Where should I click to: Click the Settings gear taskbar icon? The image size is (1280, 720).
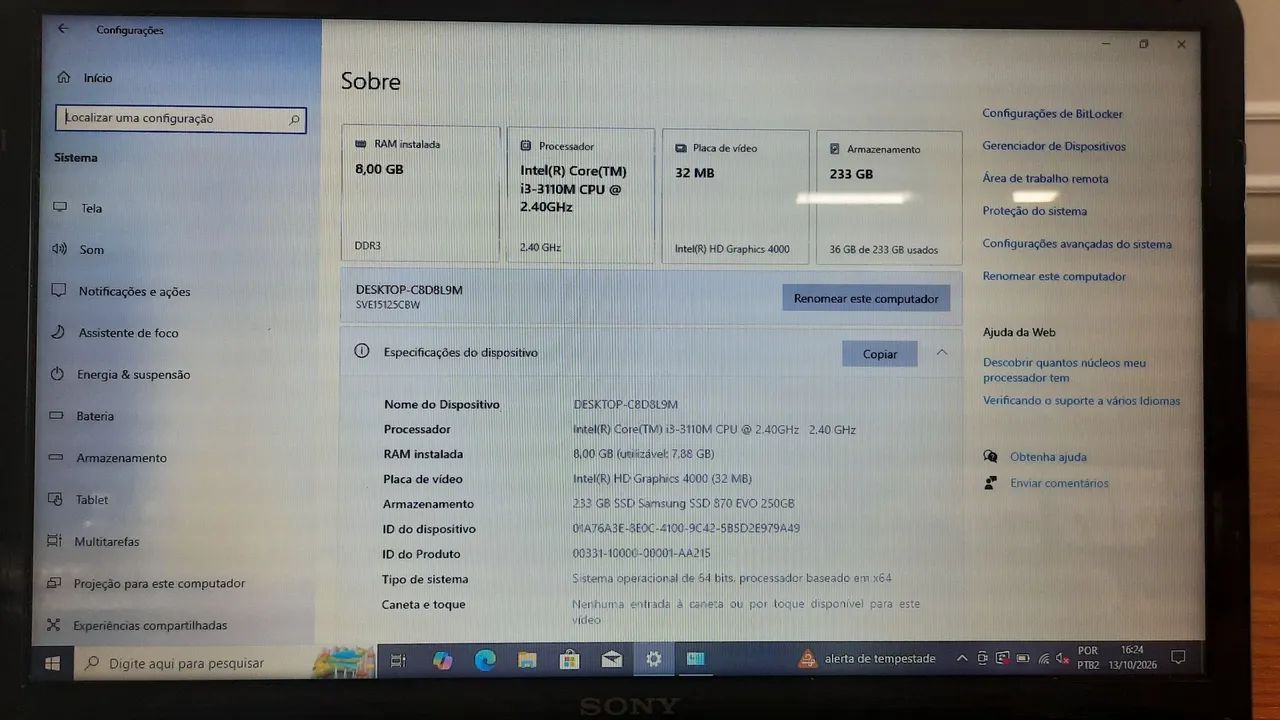(x=654, y=659)
